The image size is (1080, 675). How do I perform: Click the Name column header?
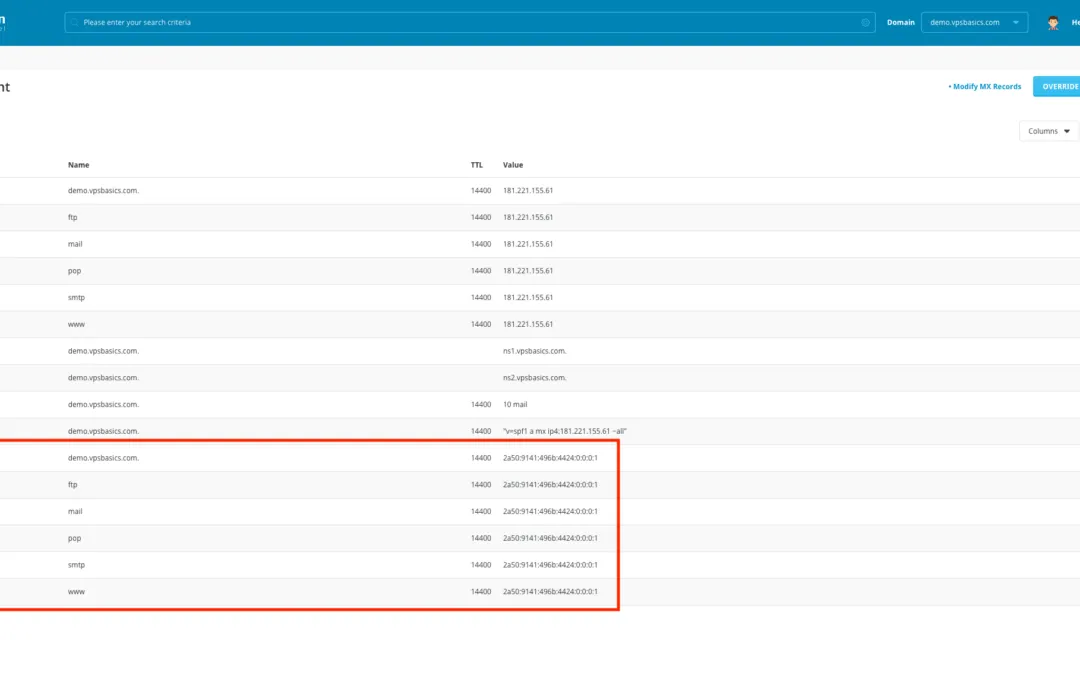(x=78, y=165)
